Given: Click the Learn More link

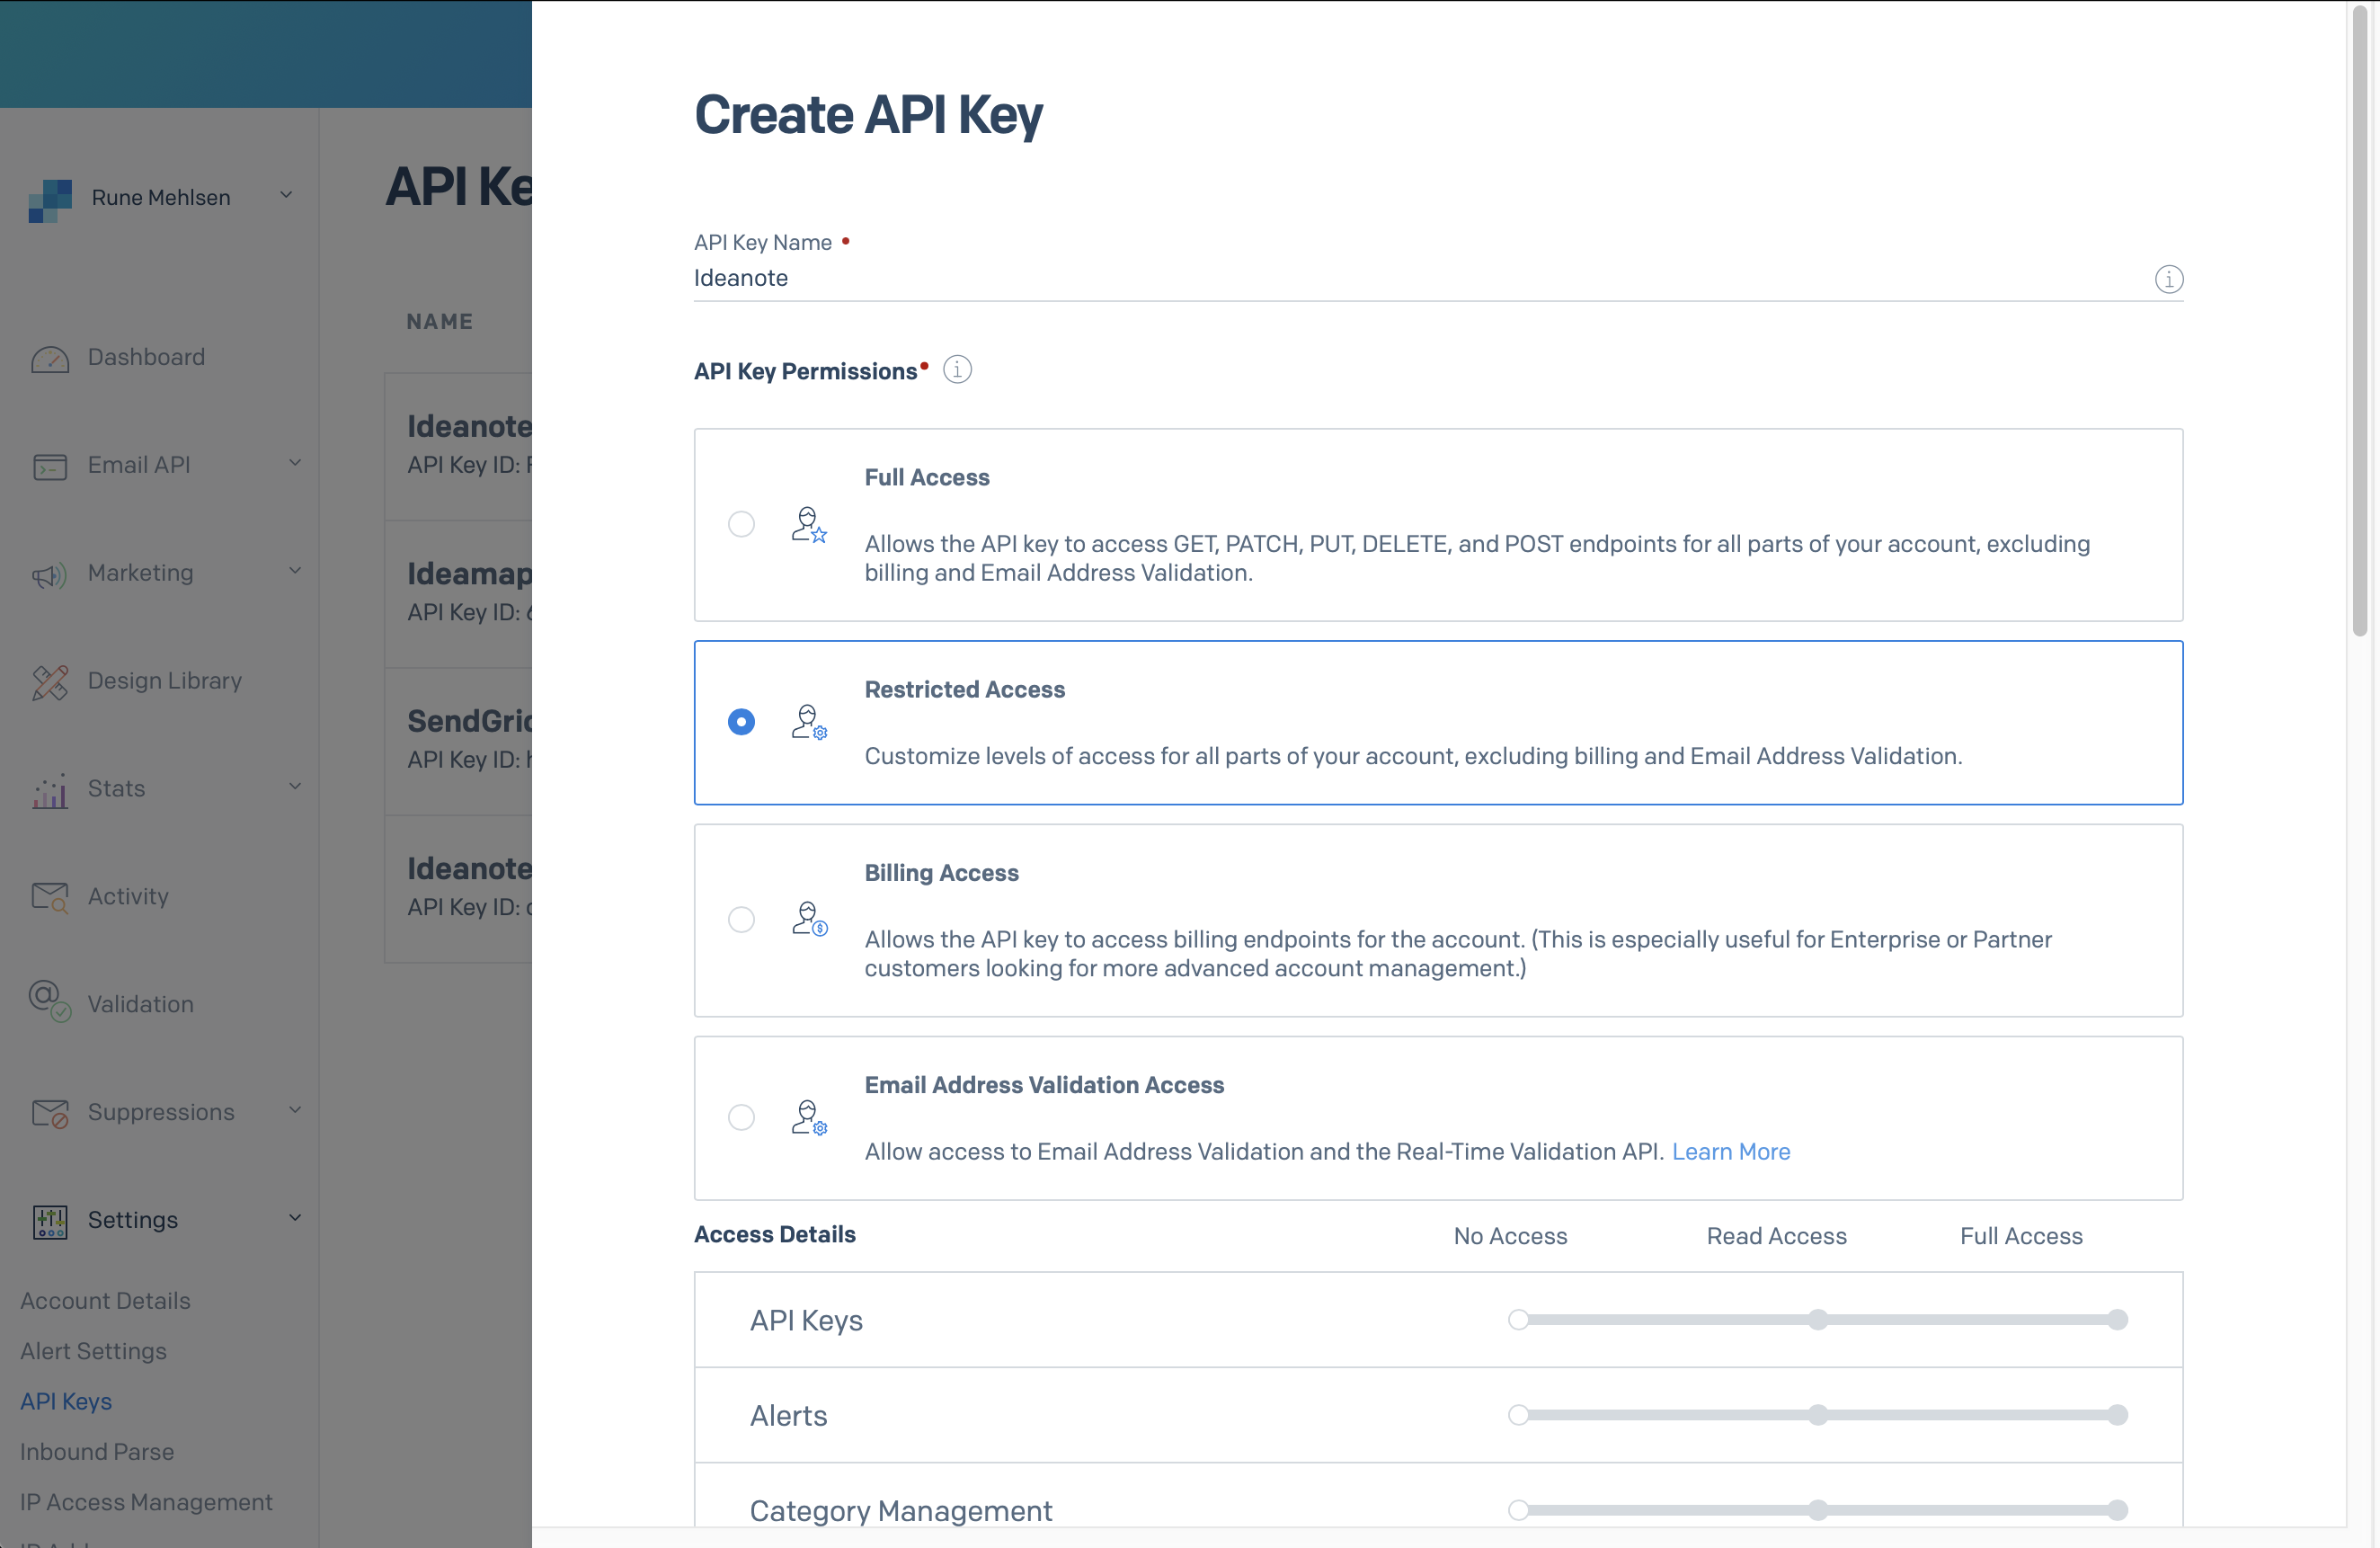Looking at the screenshot, I should [1731, 1151].
